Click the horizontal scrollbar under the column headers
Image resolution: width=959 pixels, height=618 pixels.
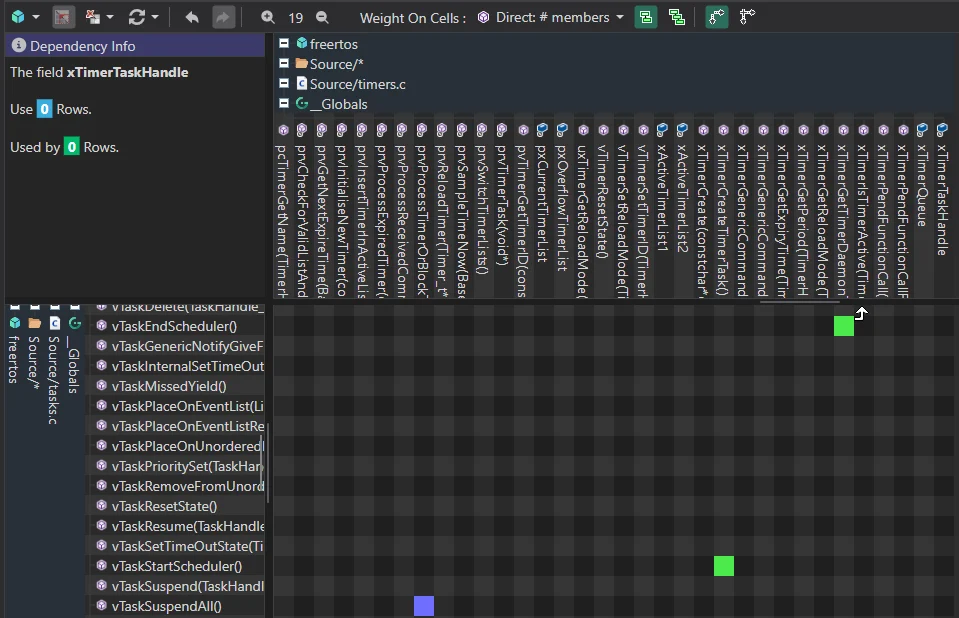coord(799,301)
